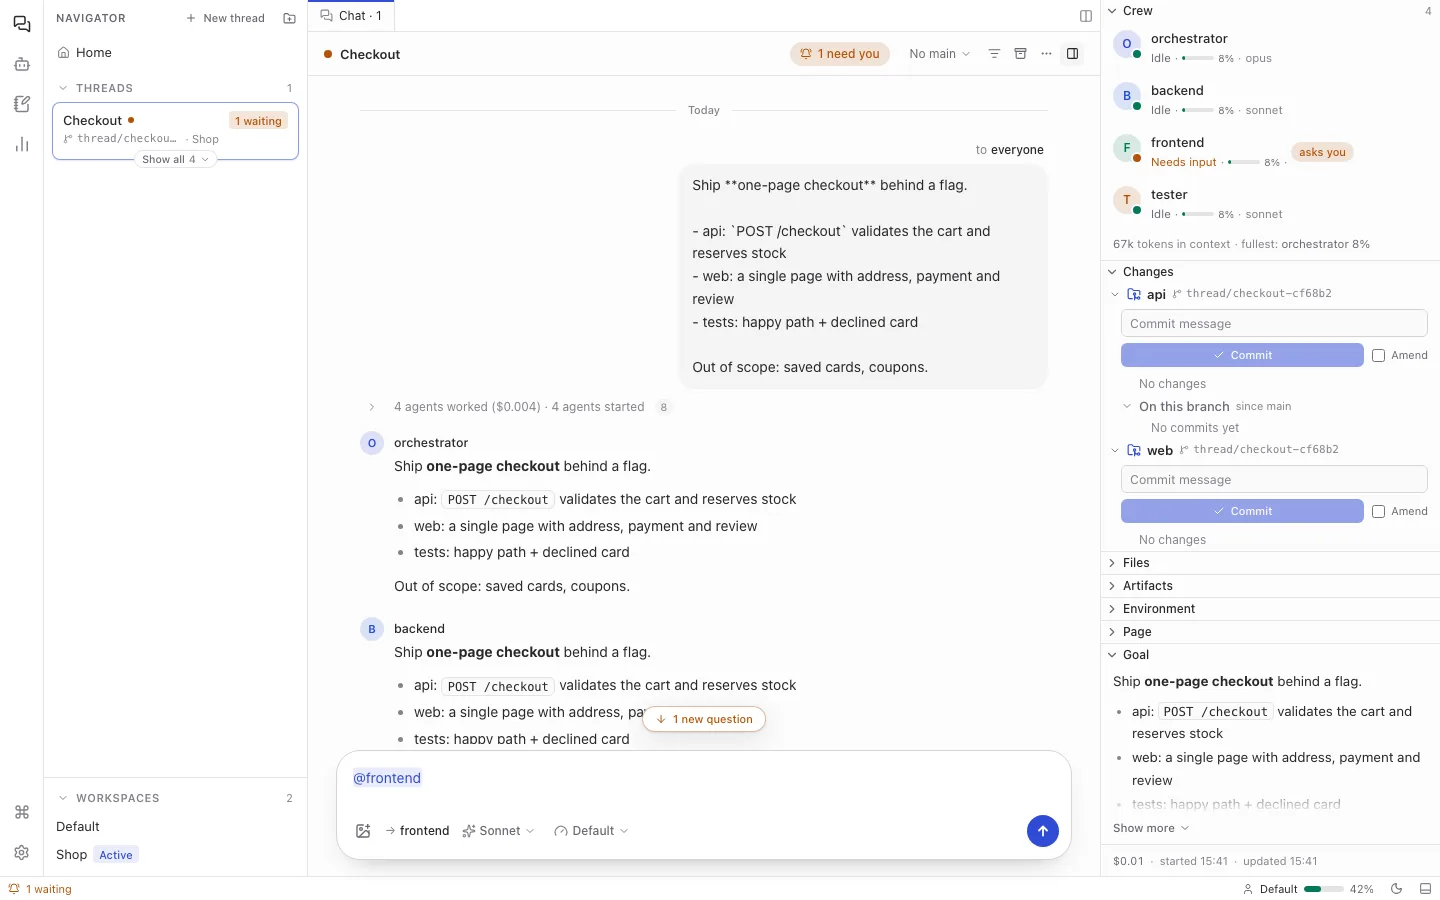Check the Amend box for web repo
This screenshot has height=900, width=1440.
tap(1378, 511)
